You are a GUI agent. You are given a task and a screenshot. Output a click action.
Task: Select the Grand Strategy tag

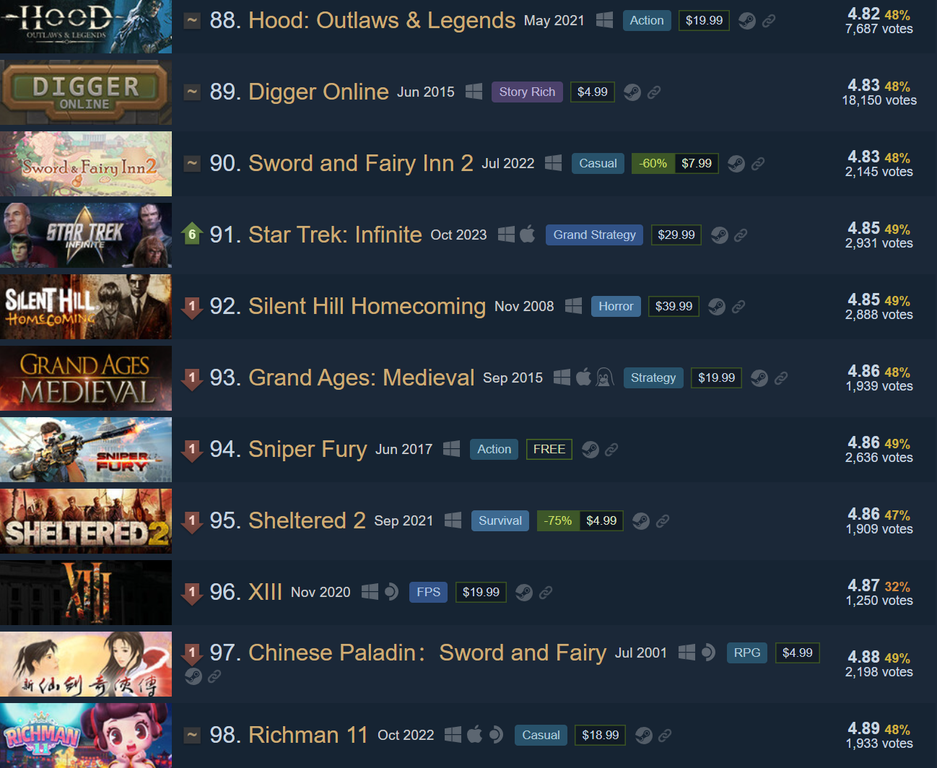pos(594,235)
